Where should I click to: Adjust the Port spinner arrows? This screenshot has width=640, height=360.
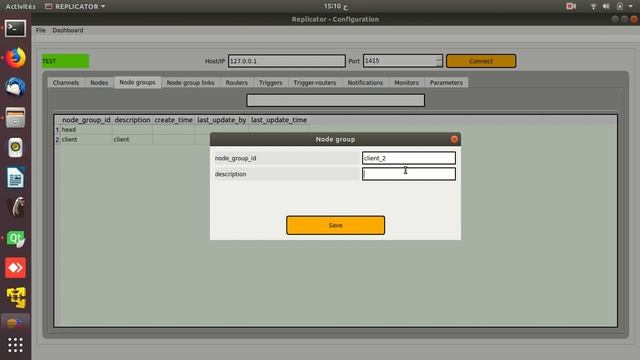(x=438, y=61)
